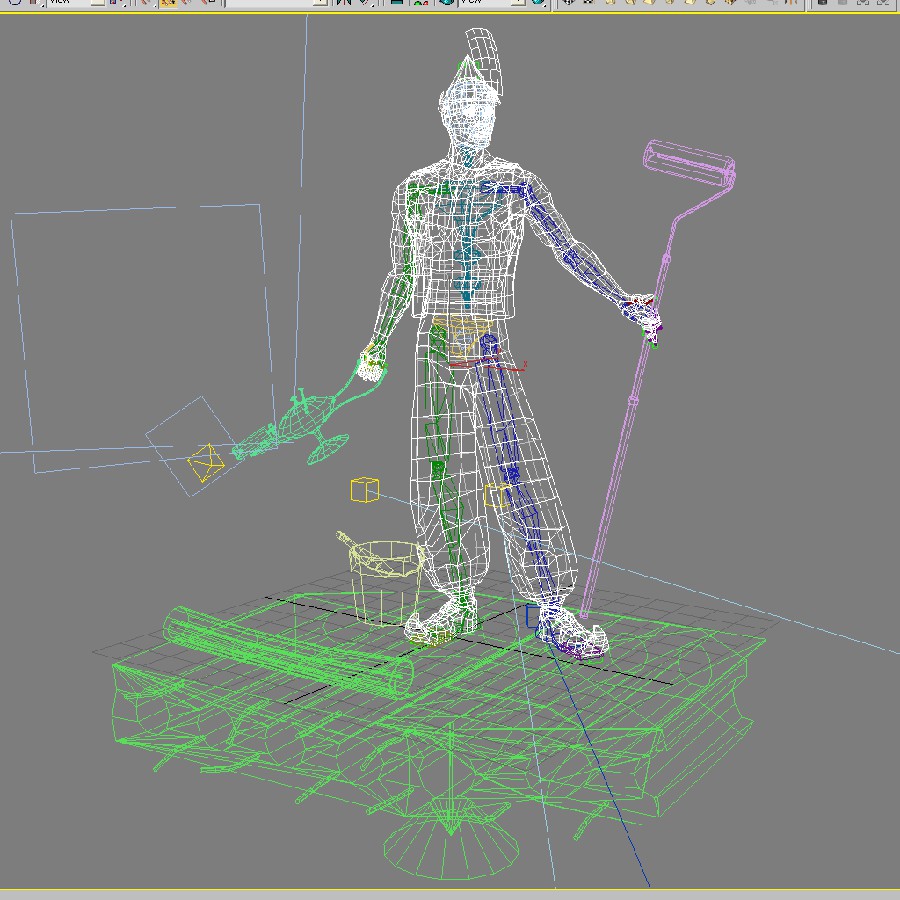The image size is (900, 900).
Task: Select the blue thigh bone
Action: 499,408
